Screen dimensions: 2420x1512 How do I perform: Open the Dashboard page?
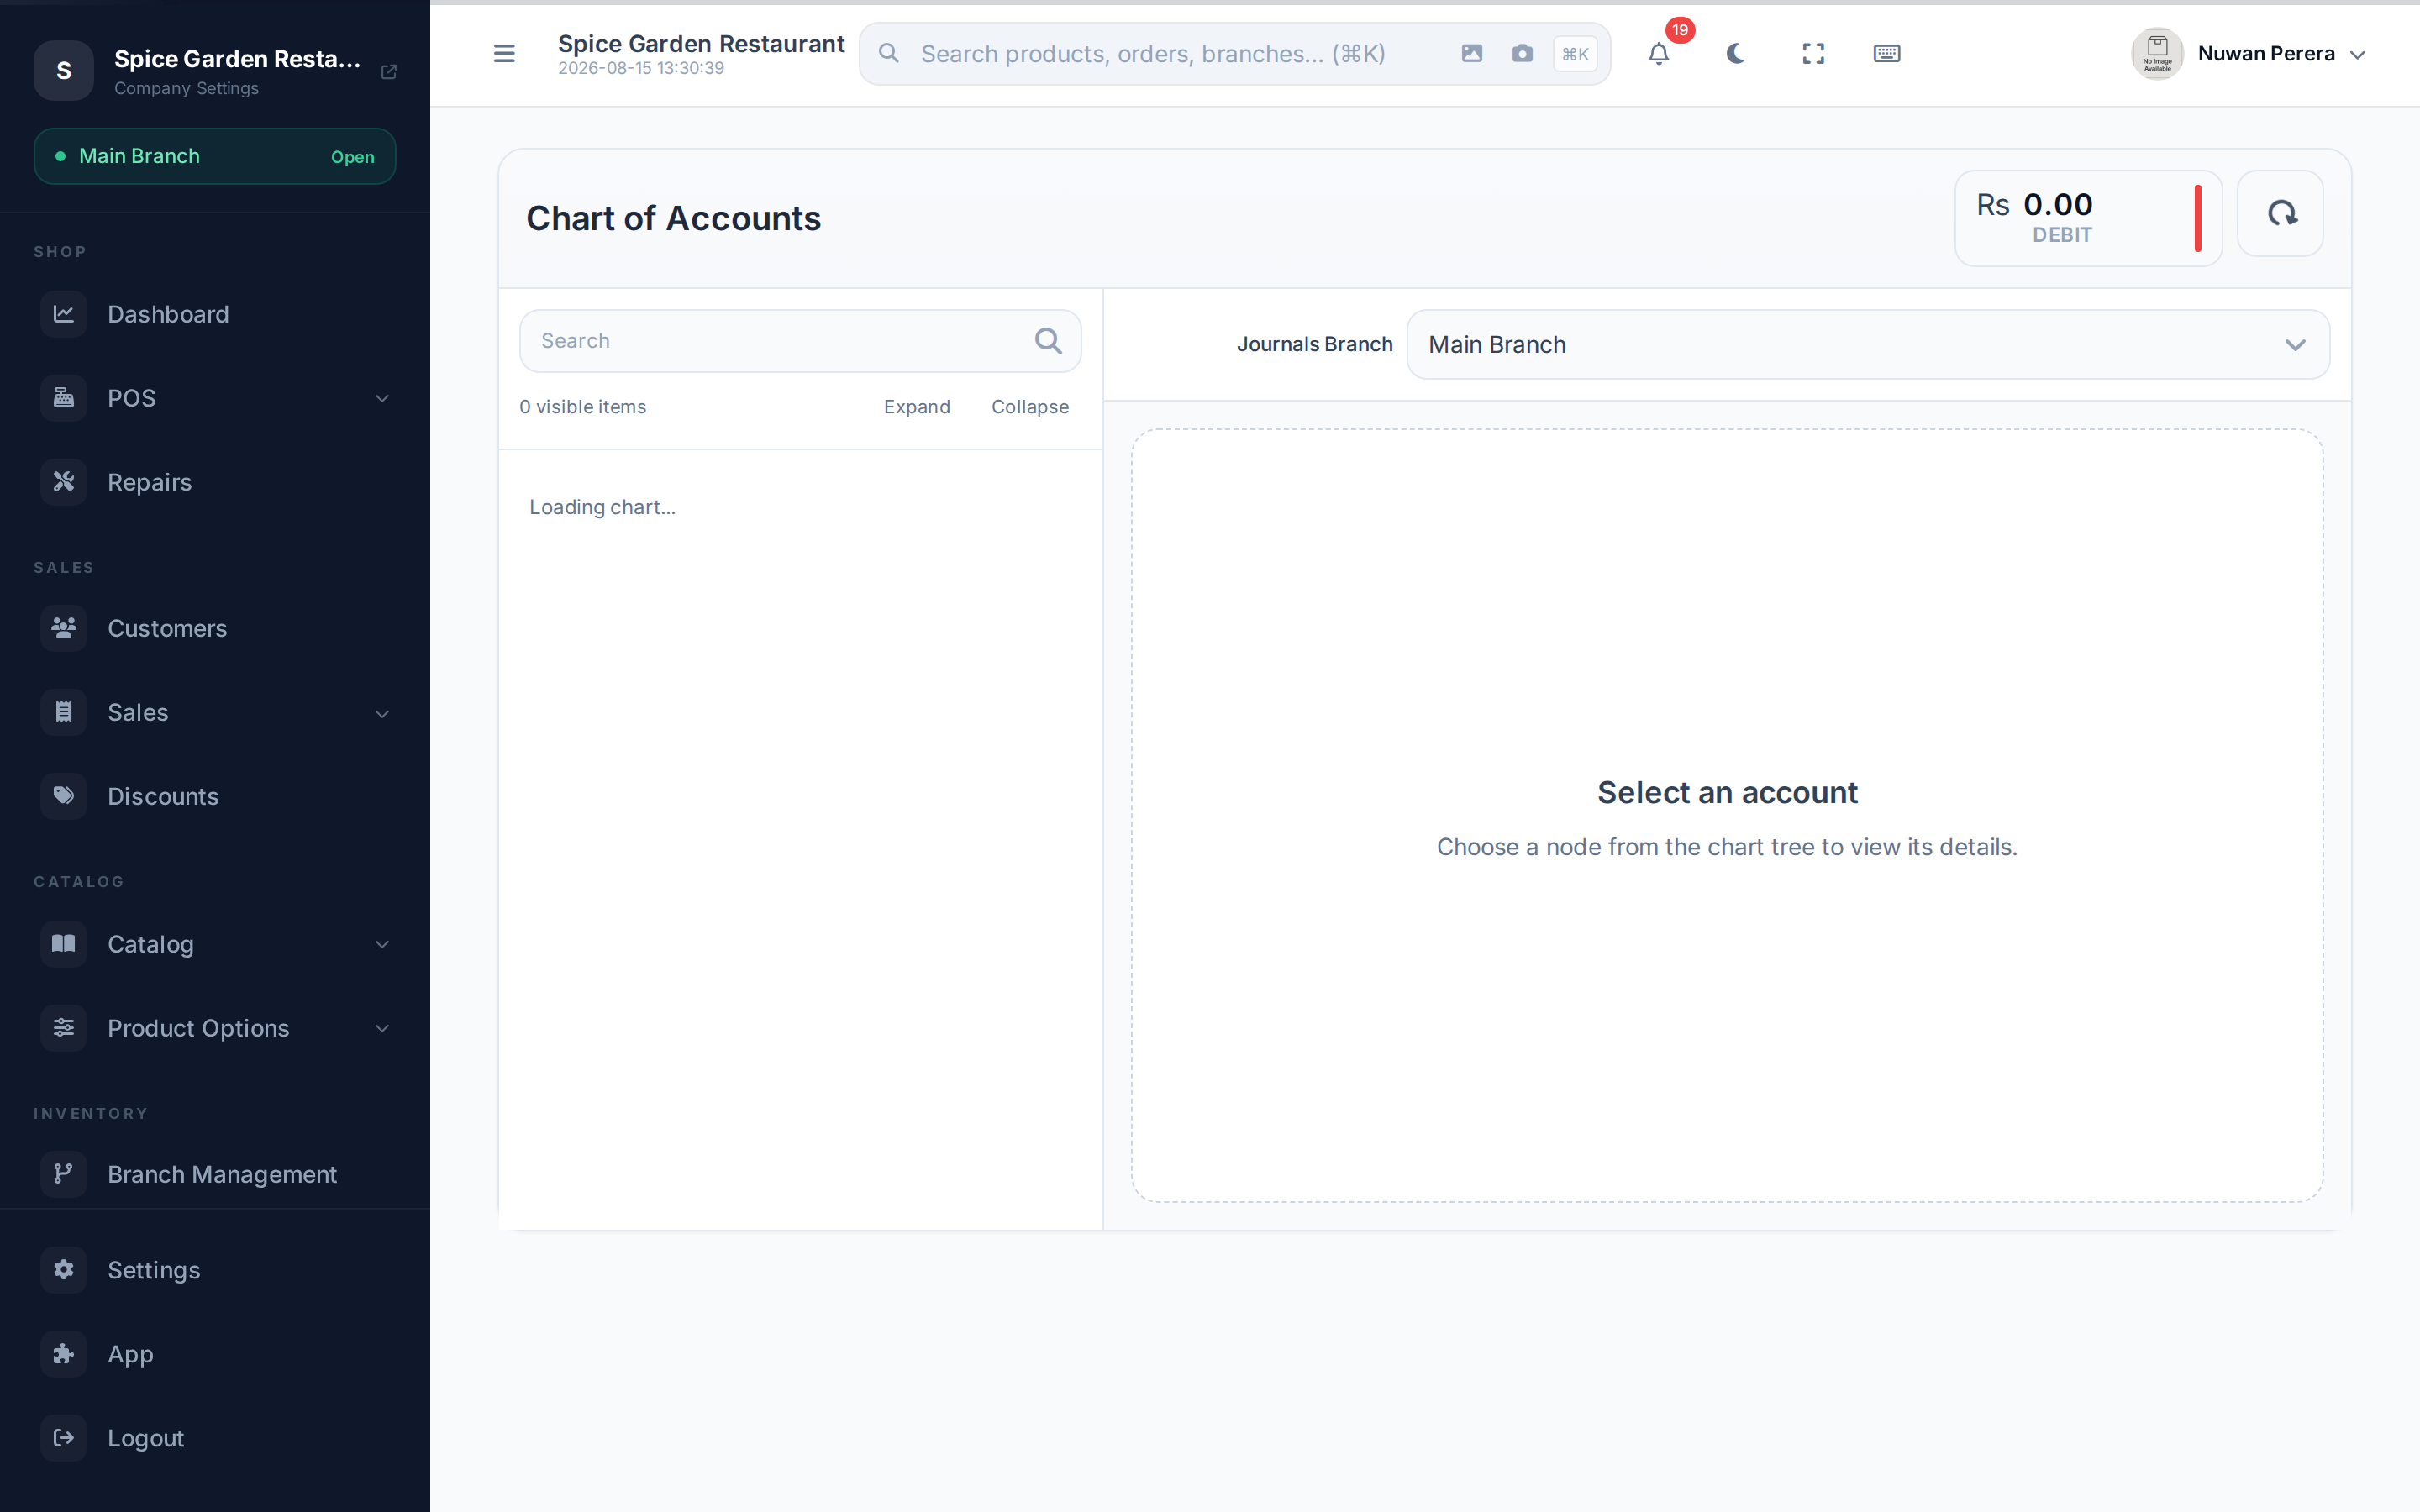(215, 314)
